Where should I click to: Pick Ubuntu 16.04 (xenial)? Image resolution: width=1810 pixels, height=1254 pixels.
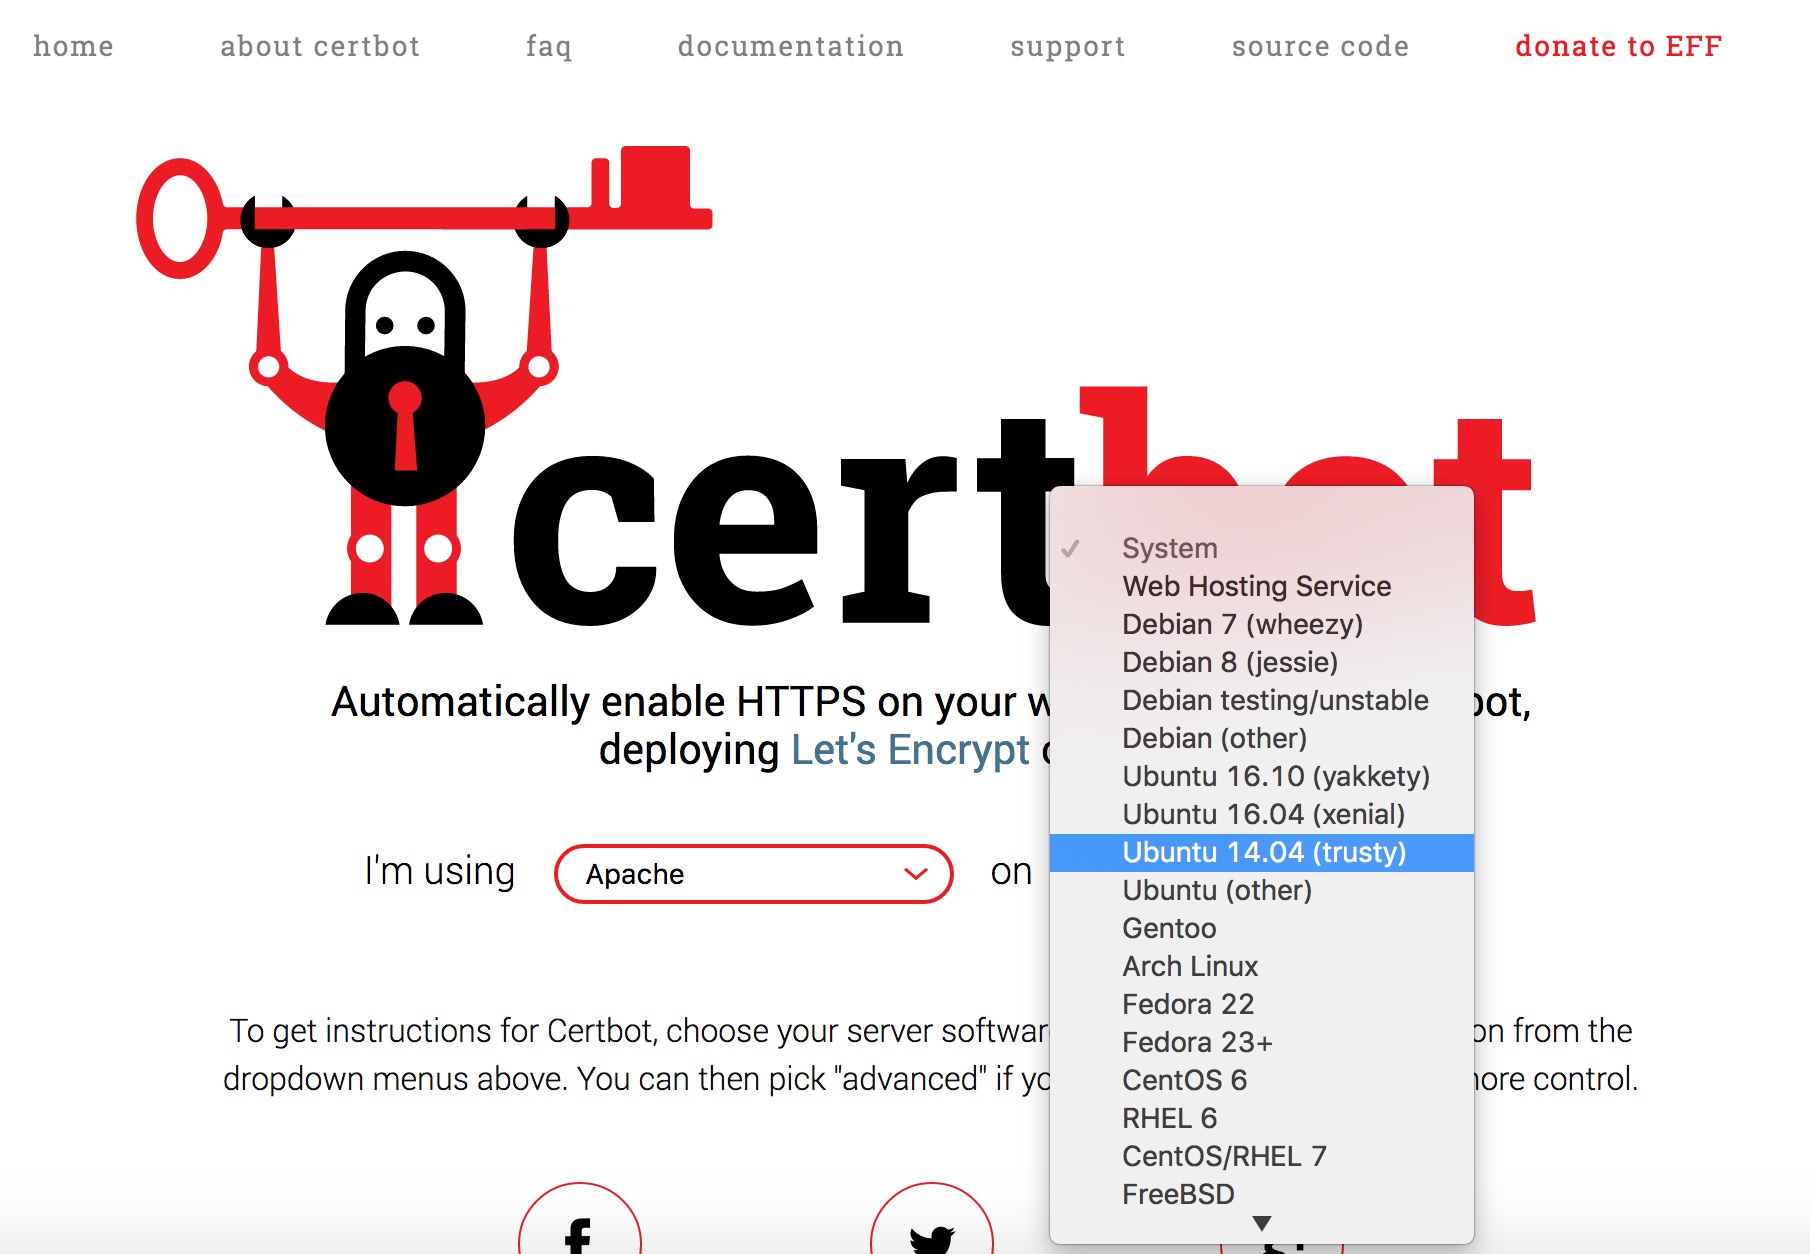coord(1262,814)
